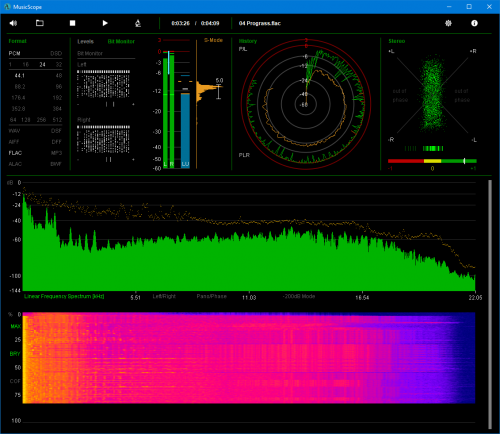Open the info icon
Viewport: 500px width, 434px height.
point(474,23)
